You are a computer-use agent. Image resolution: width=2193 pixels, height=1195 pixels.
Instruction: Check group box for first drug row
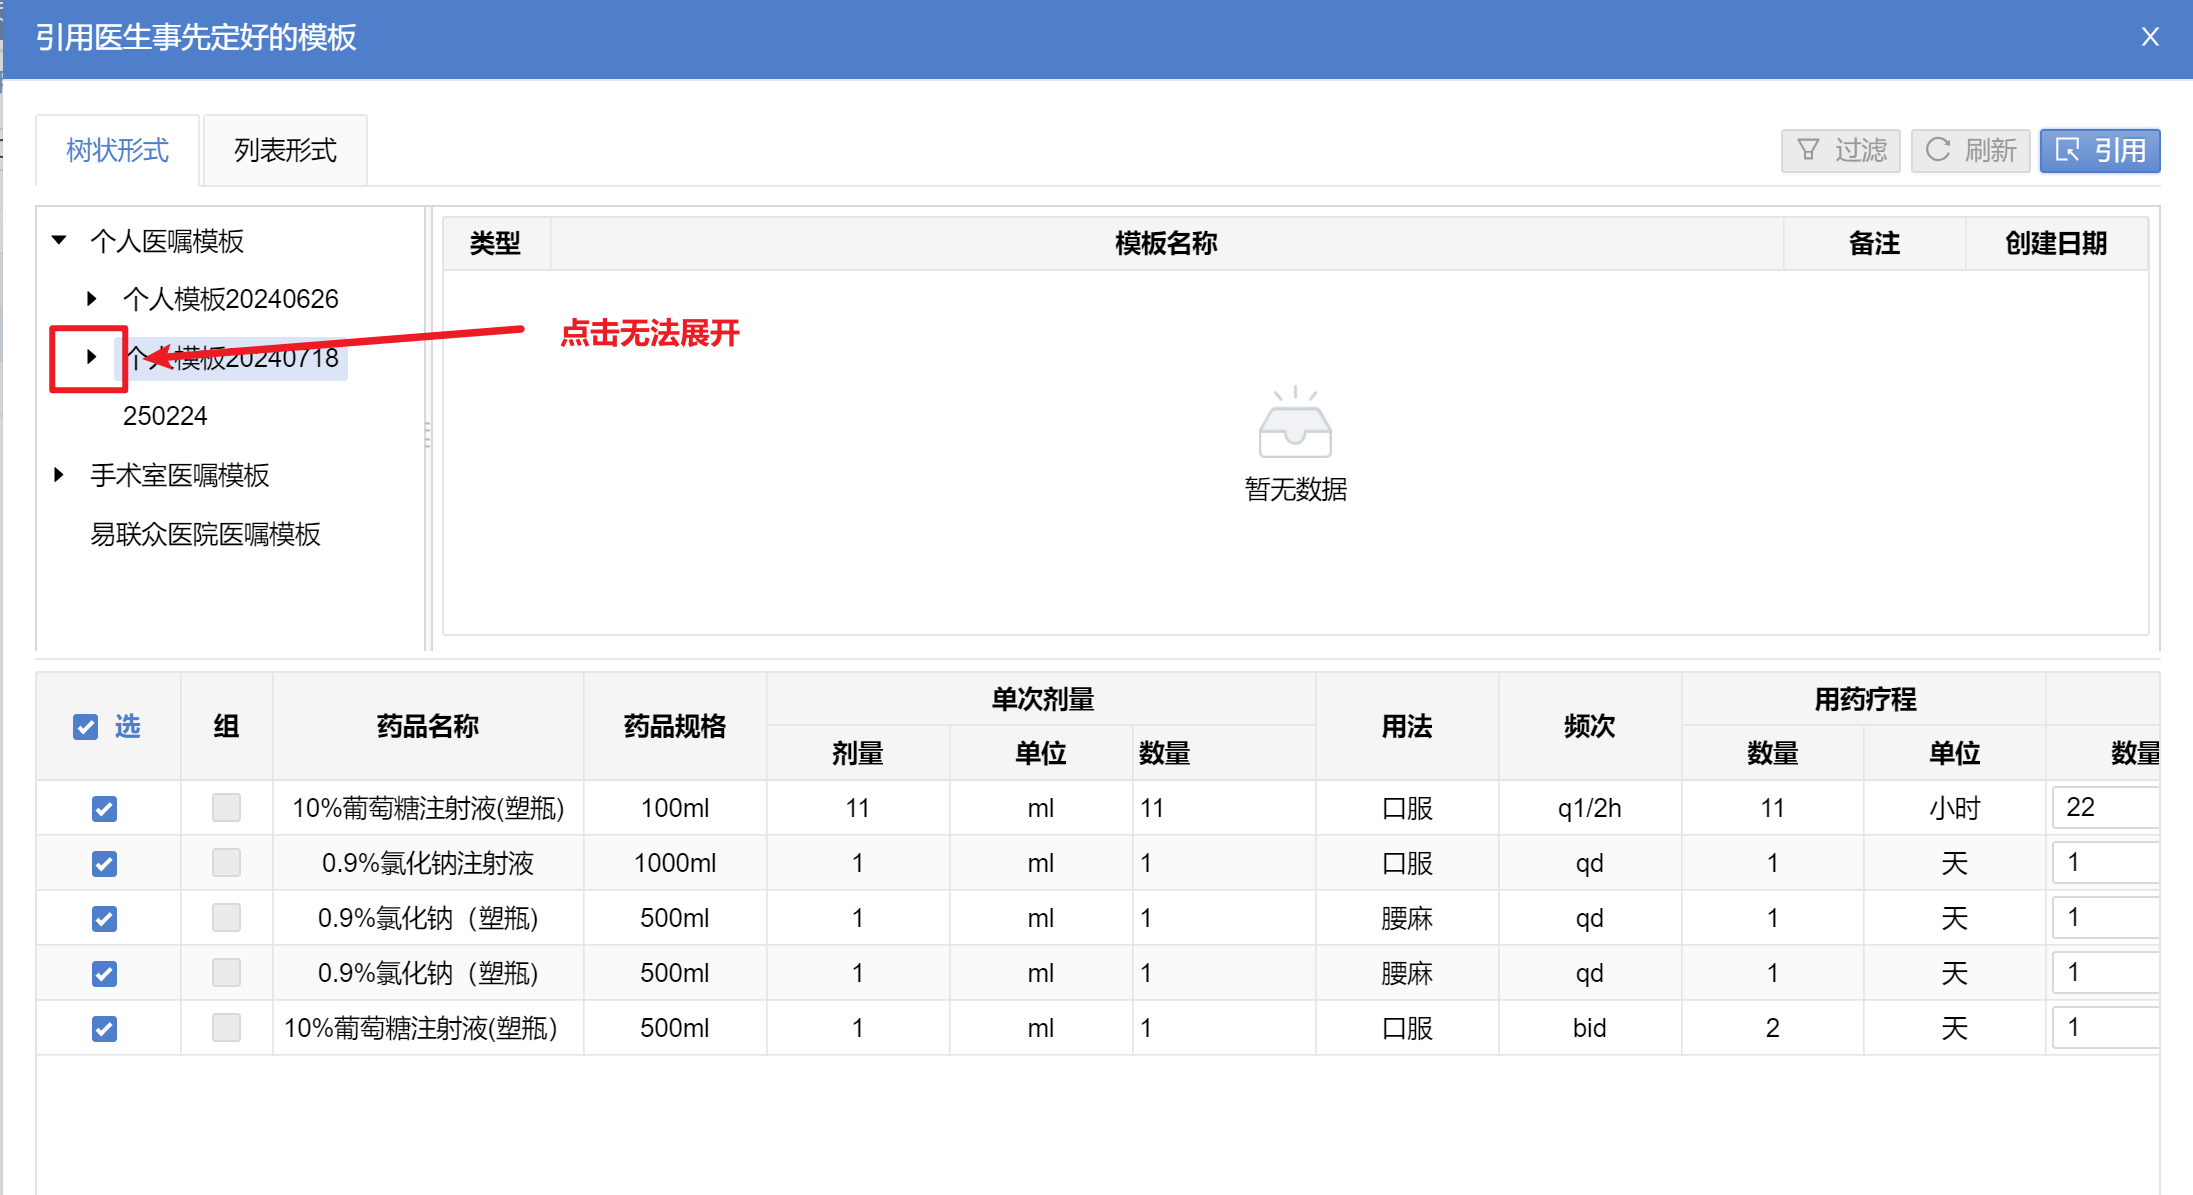[226, 807]
